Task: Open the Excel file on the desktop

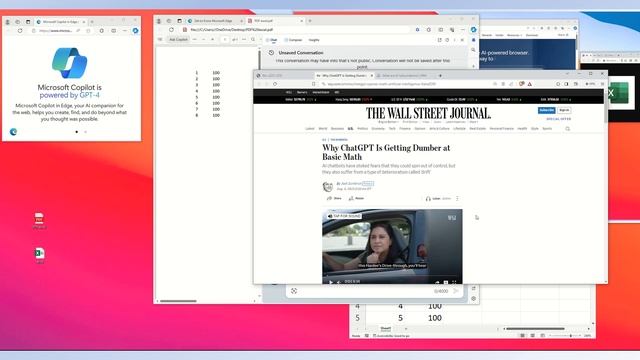Action: (40, 256)
